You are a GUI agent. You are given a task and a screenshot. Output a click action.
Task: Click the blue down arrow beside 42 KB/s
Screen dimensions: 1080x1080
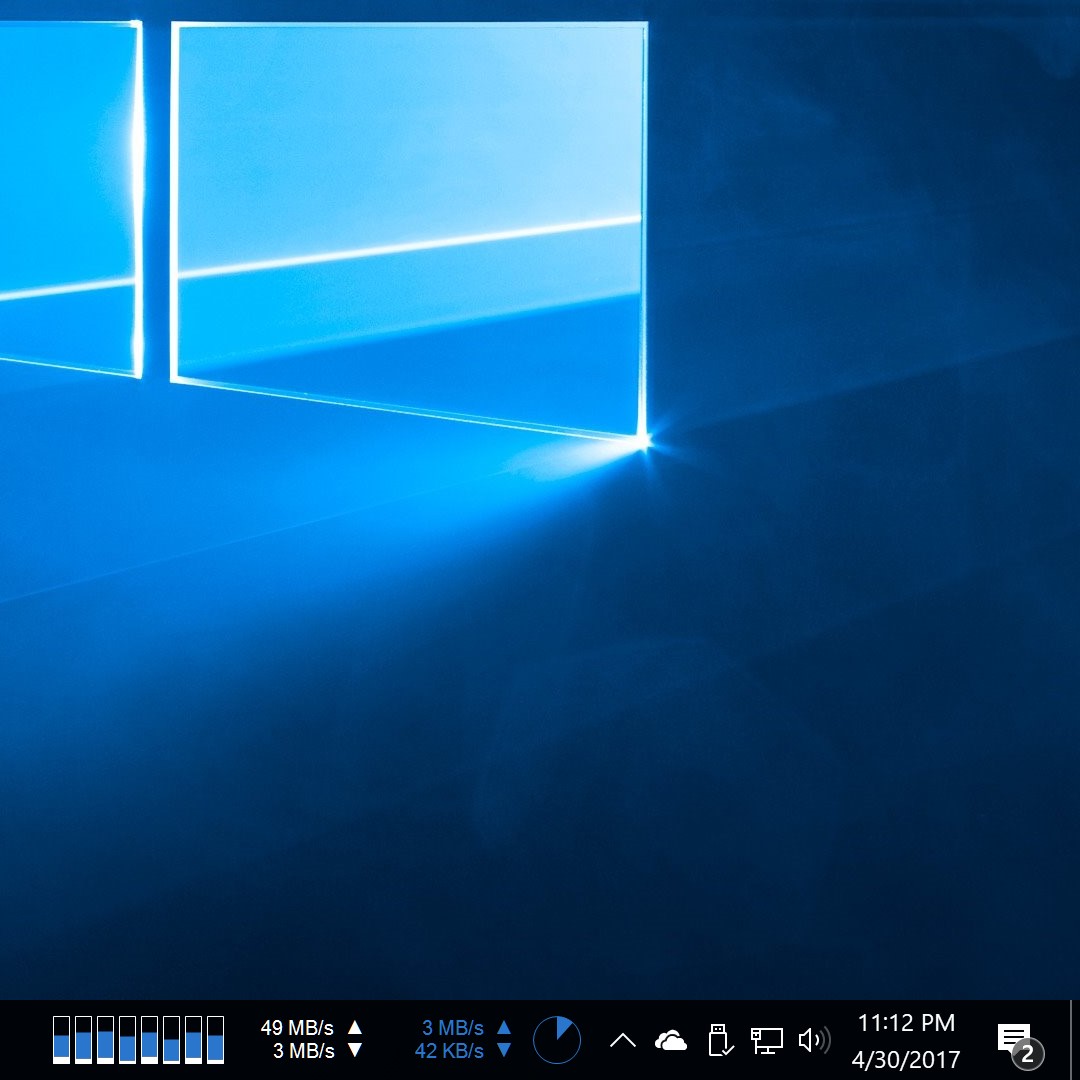(x=504, y=1051)
